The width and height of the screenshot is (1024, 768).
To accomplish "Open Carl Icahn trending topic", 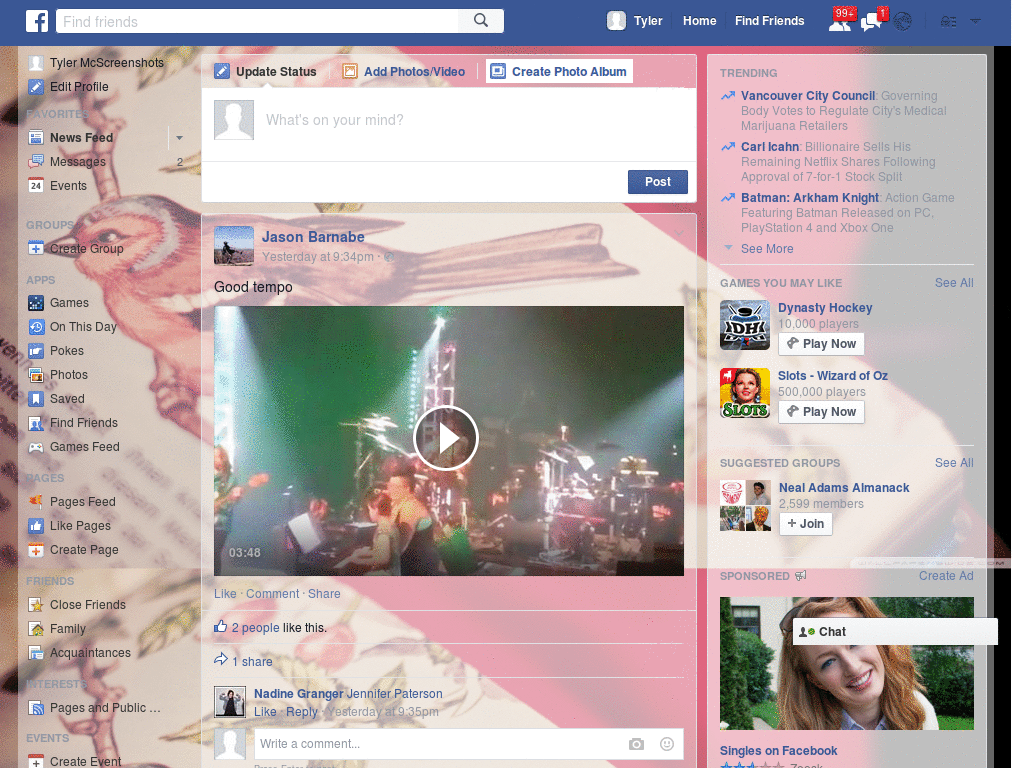I will tap(770, 147).
